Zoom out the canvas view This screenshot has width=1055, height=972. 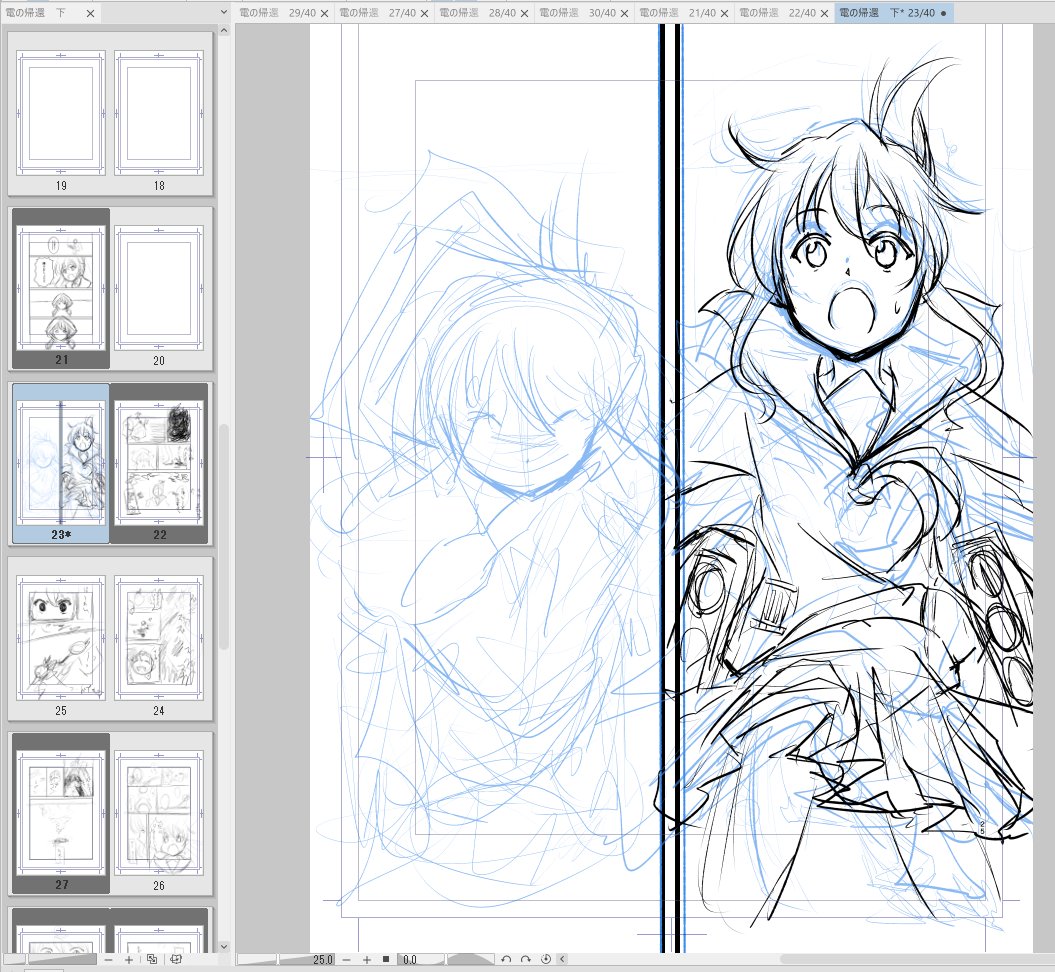347,960
